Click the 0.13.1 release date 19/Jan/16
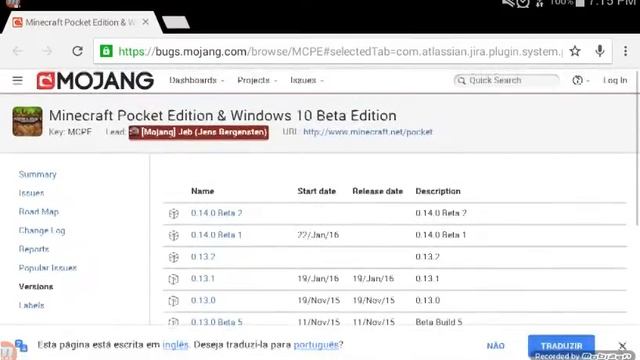 pos(373,279)
